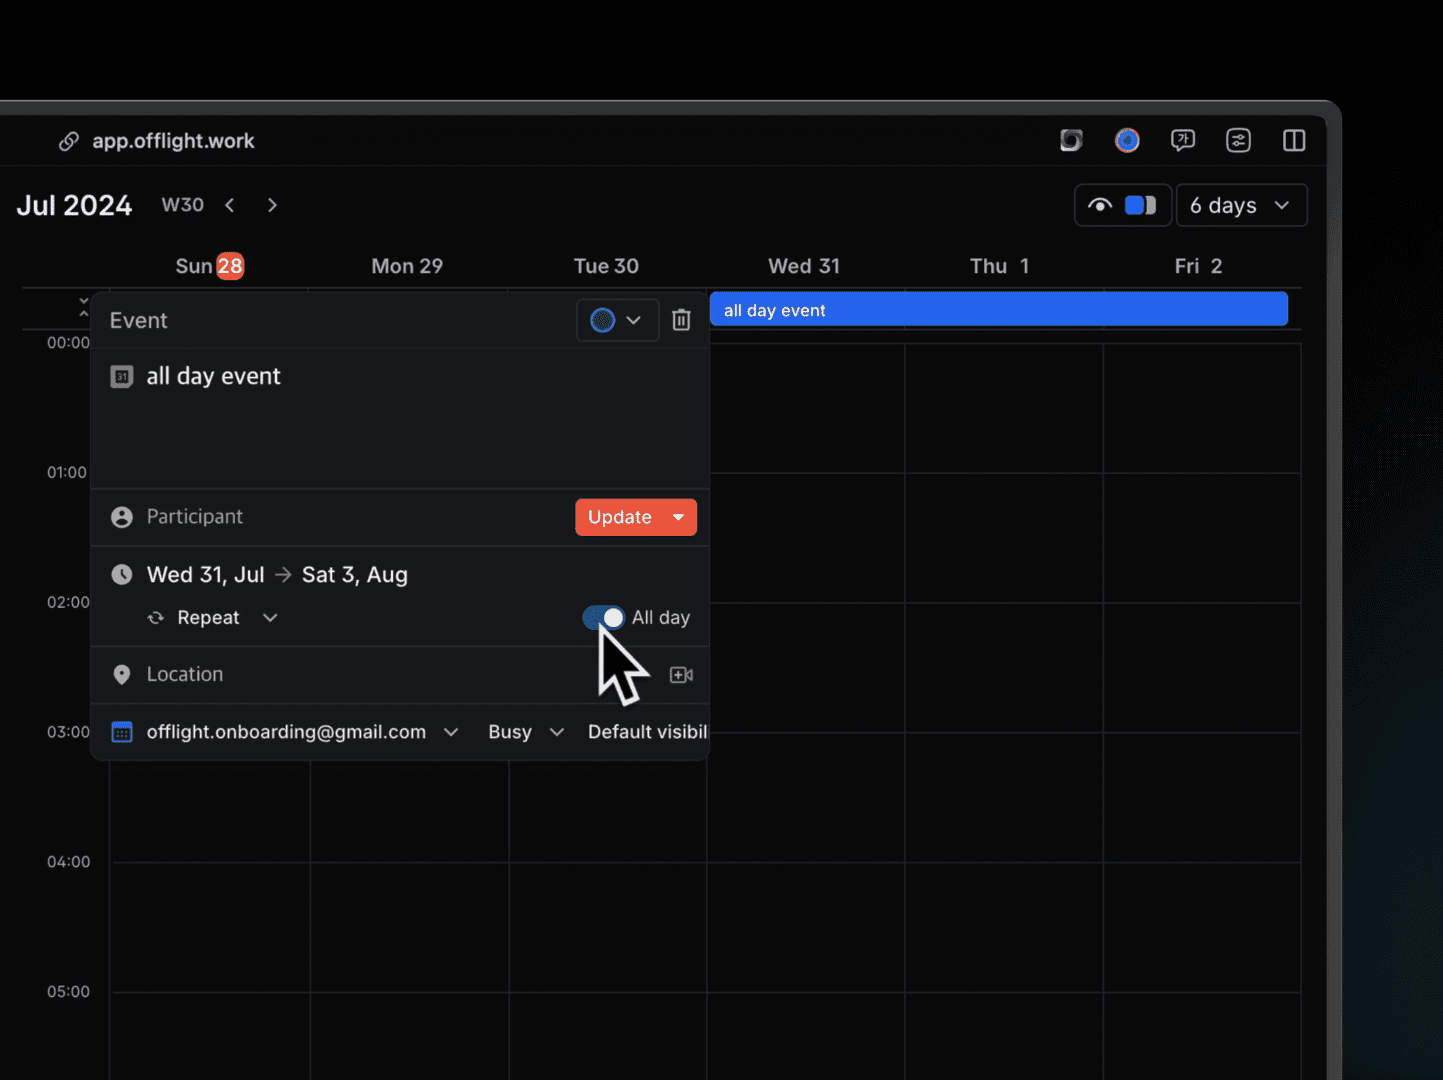Click the Update button

[619, 517]
